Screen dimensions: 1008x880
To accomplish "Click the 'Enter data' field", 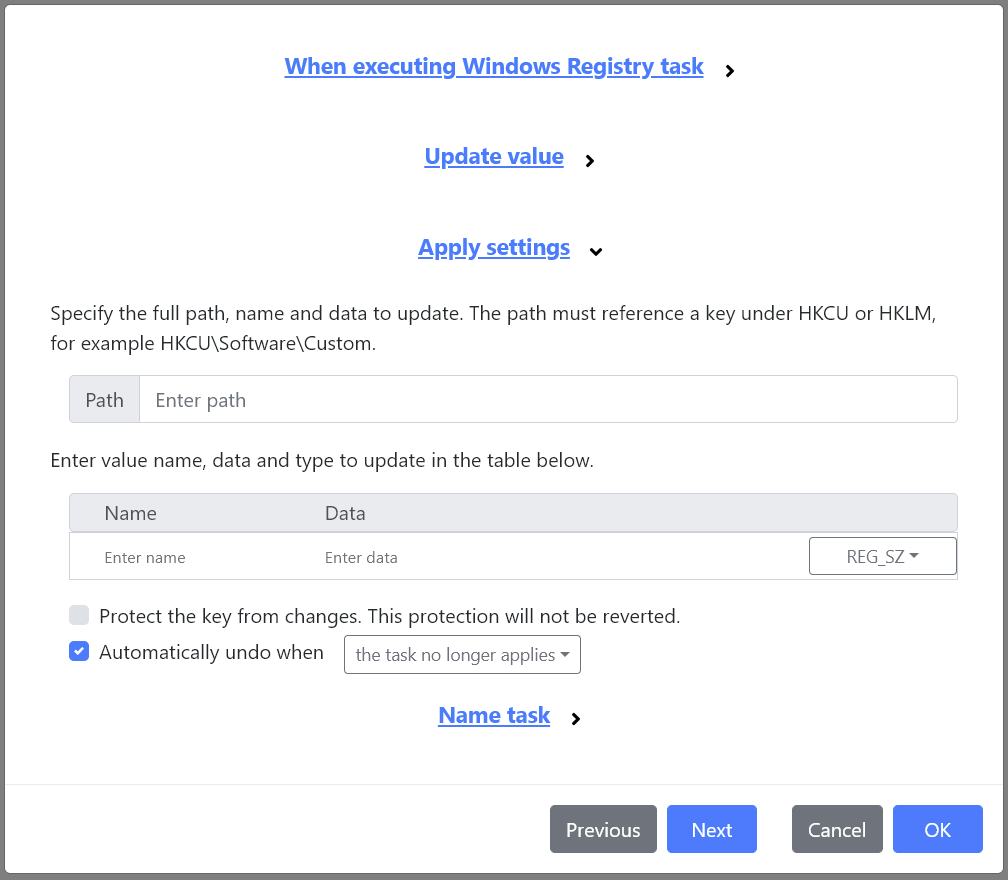I will click(450, 557).
